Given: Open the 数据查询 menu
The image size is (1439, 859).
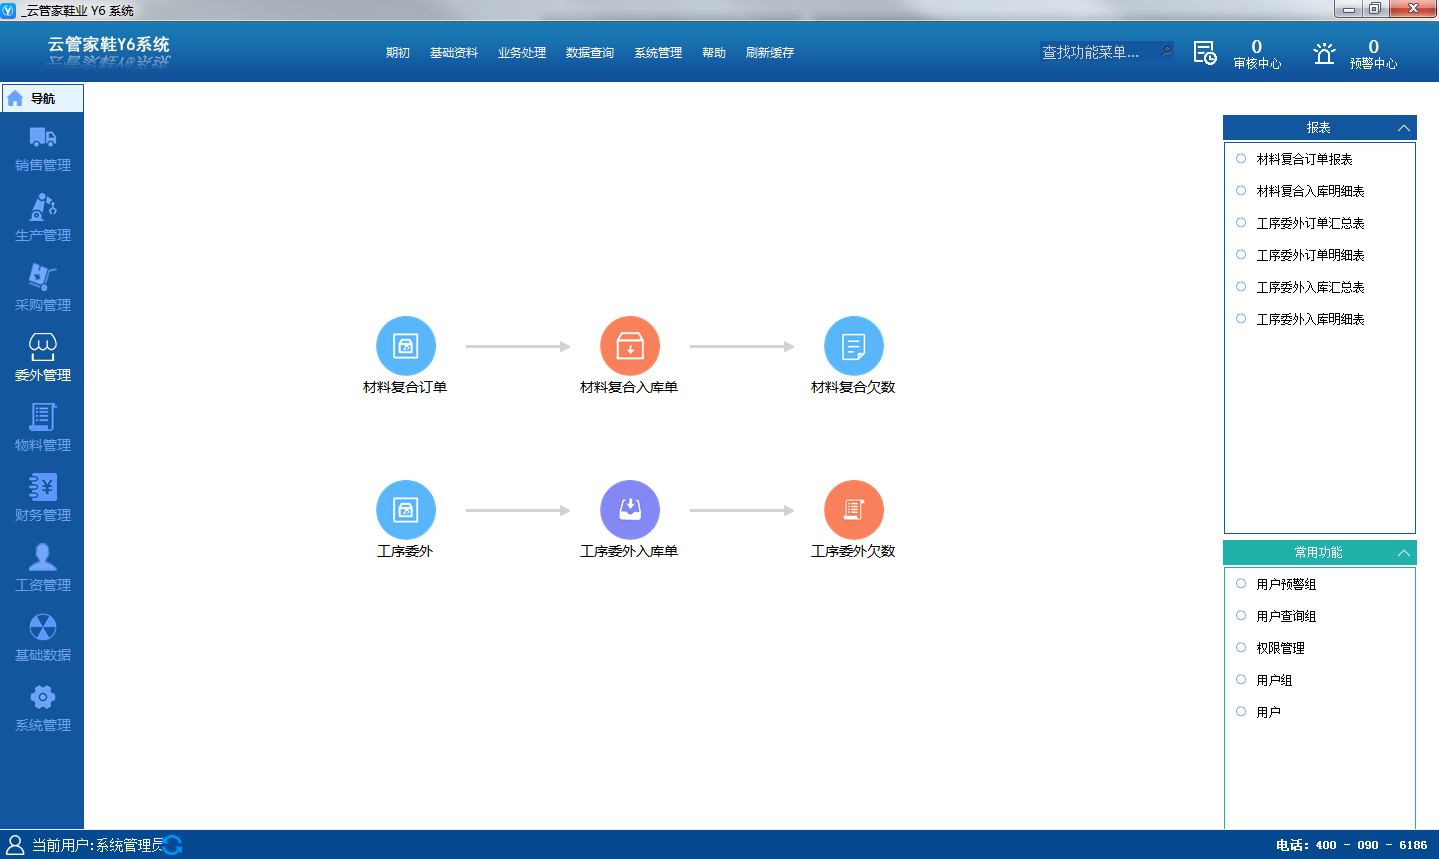Looking at the screenshot, I should [590, 53].
